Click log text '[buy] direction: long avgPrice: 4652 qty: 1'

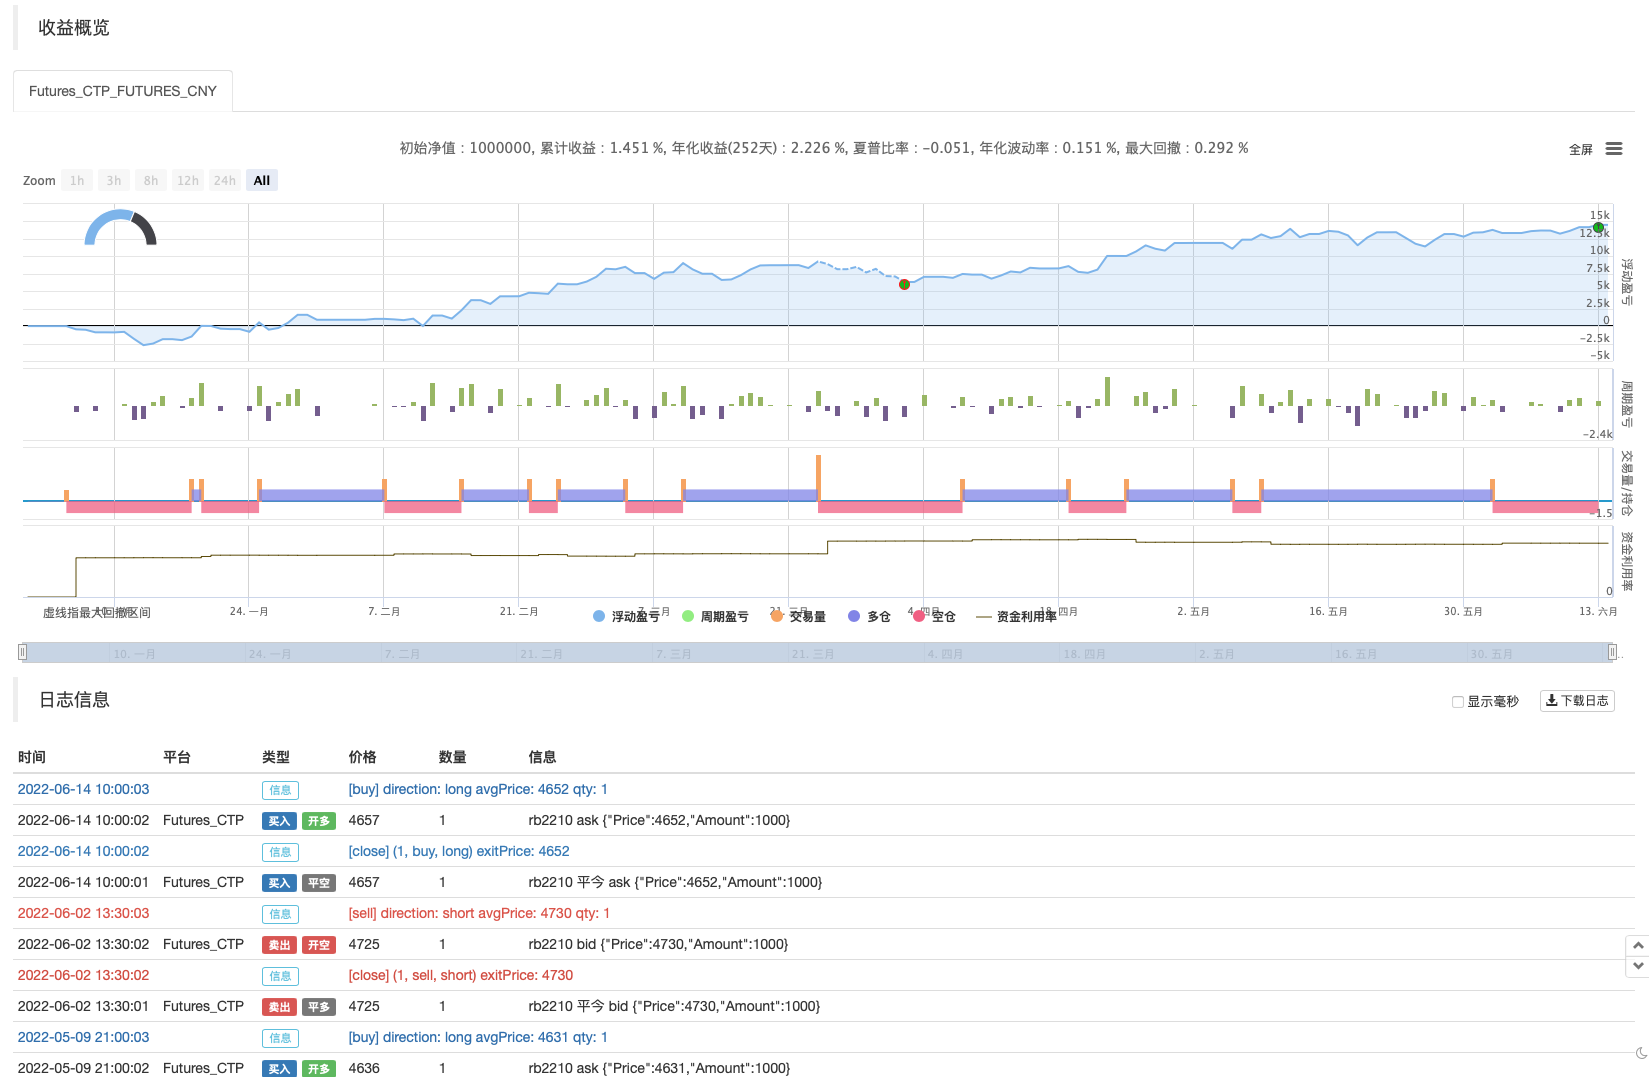[x=478, y=789]
